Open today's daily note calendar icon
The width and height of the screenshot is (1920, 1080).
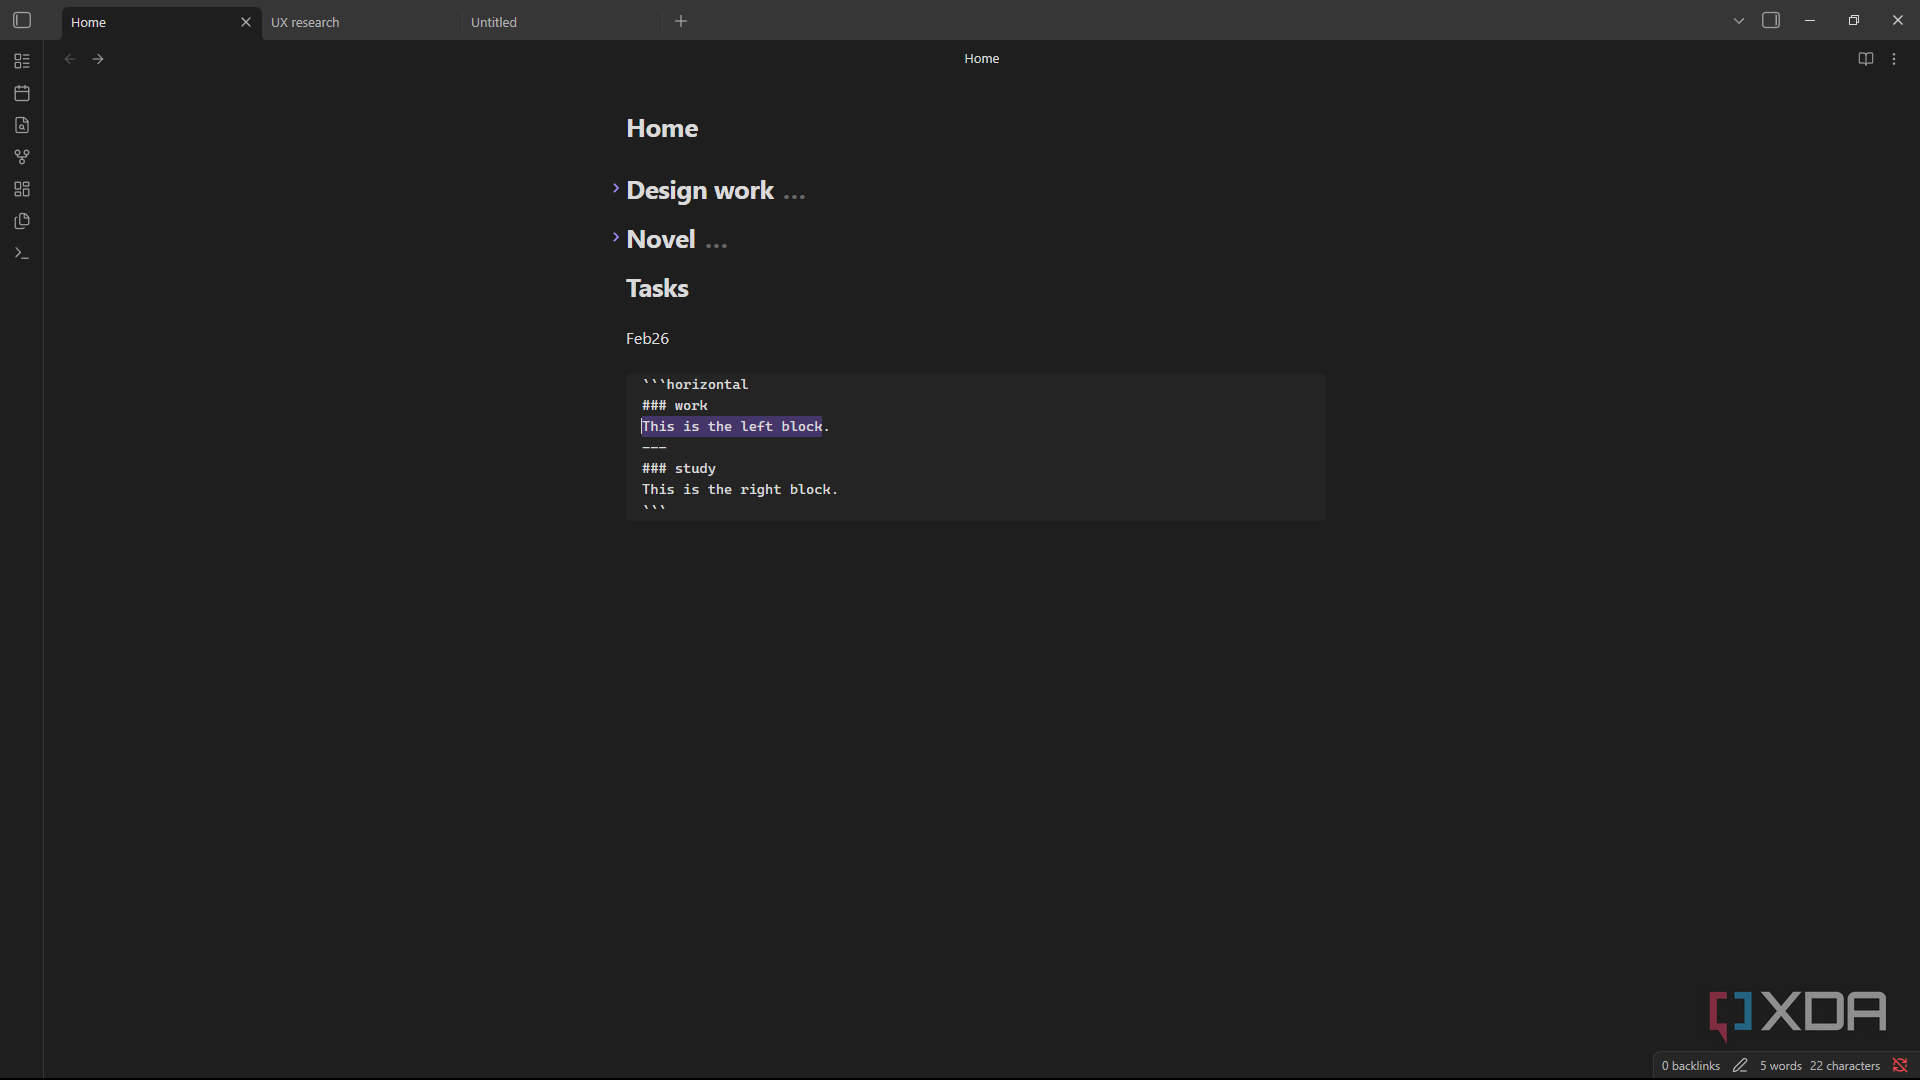(x=22, y=93)
